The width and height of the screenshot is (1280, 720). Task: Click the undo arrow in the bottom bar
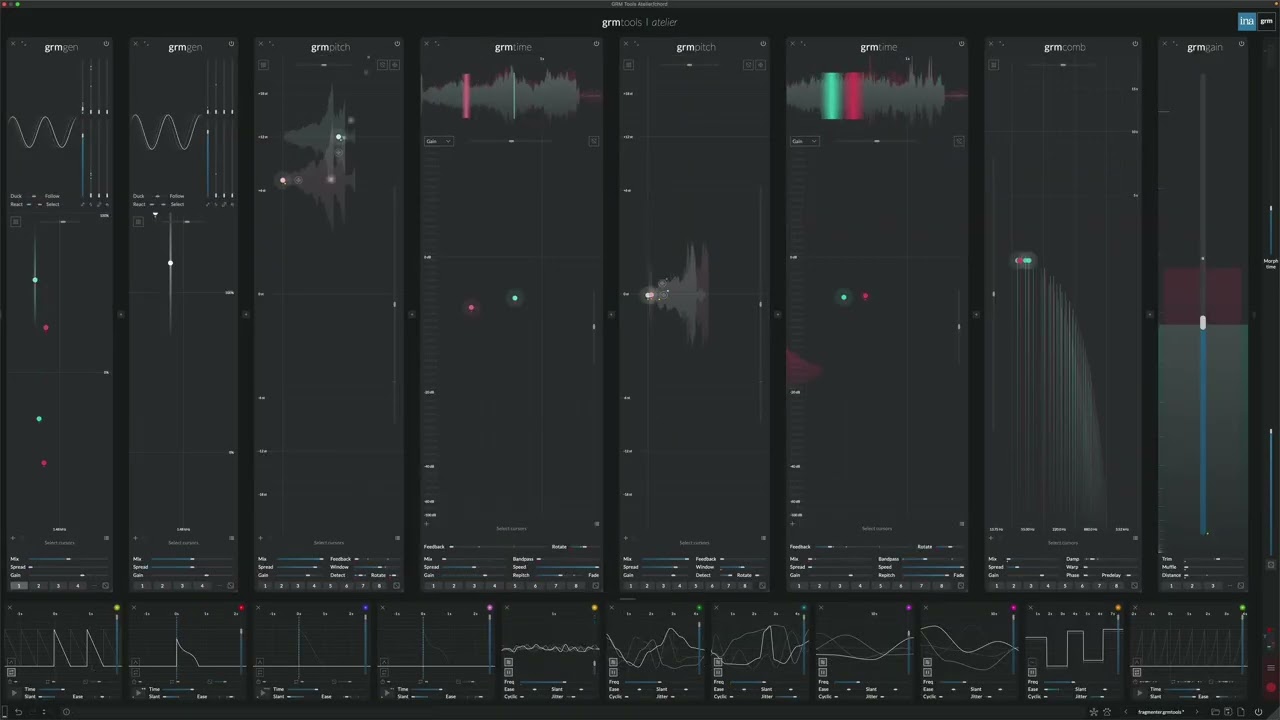click(18, 712)
